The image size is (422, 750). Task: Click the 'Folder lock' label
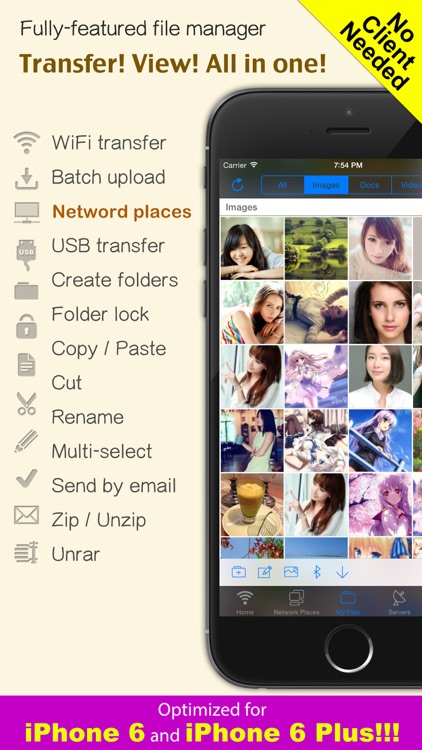tap(100, 314)
